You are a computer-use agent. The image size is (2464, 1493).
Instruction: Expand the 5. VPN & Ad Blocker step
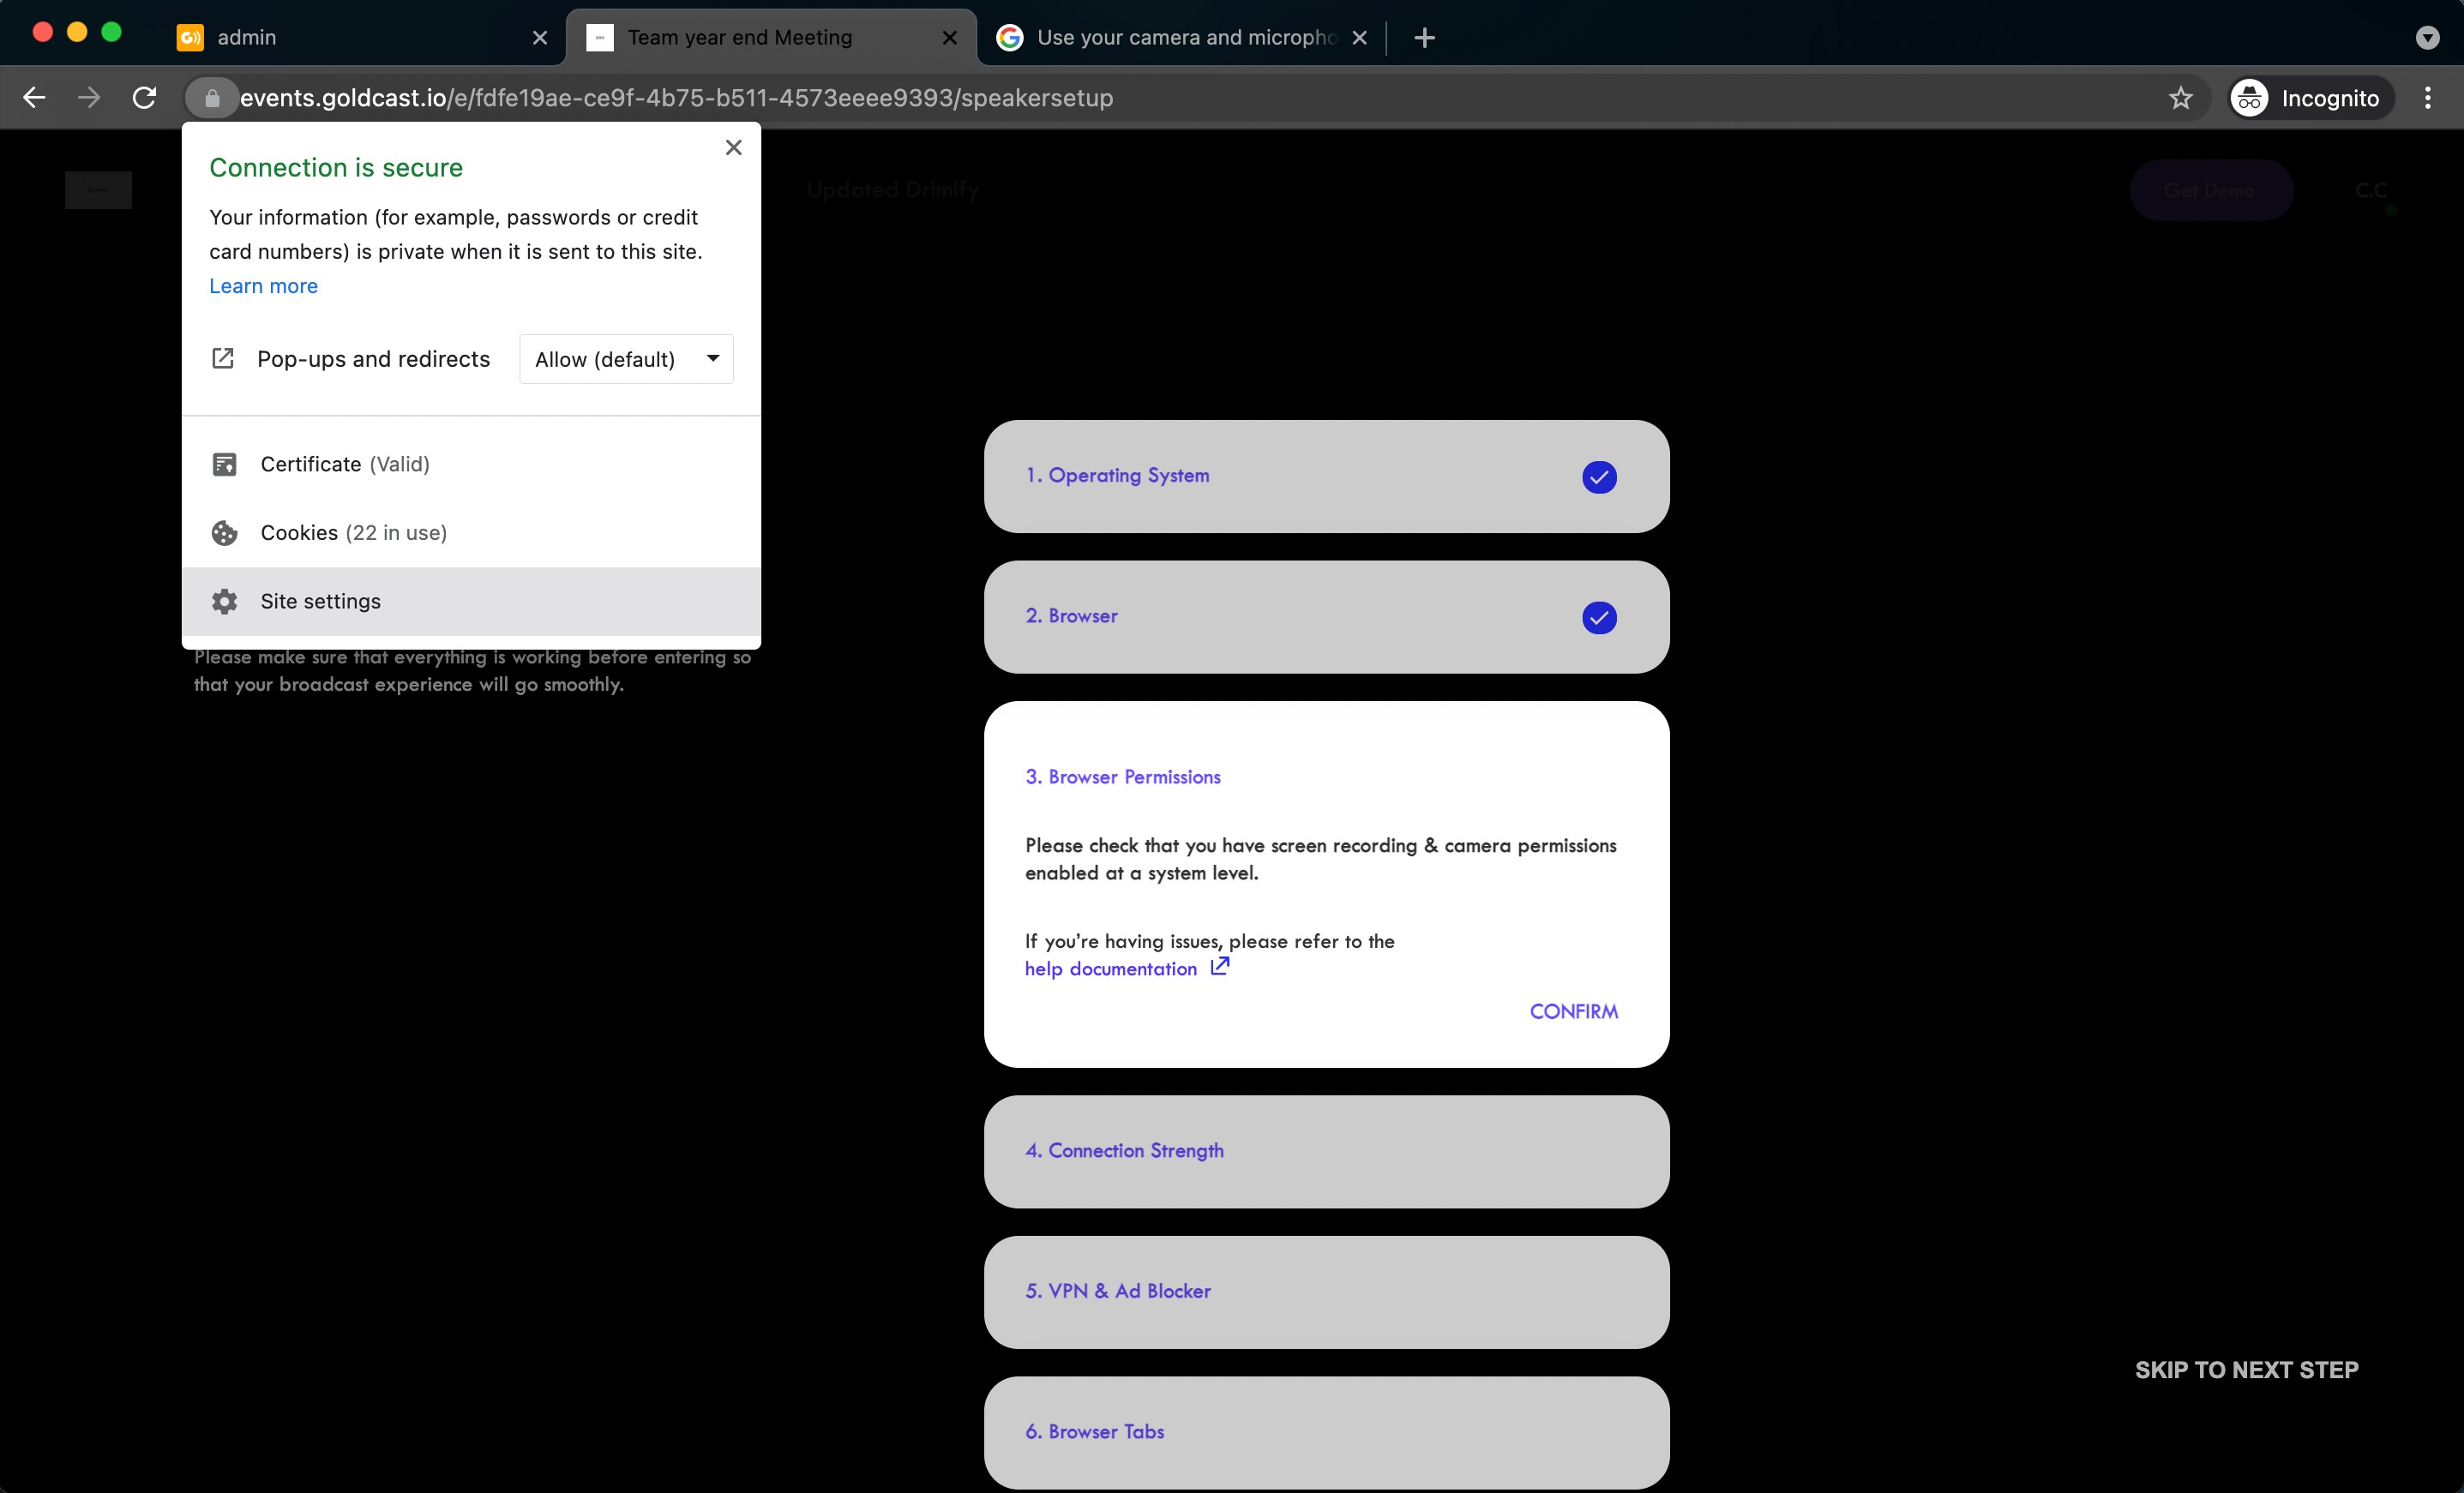click(x=1326, y=1292)
